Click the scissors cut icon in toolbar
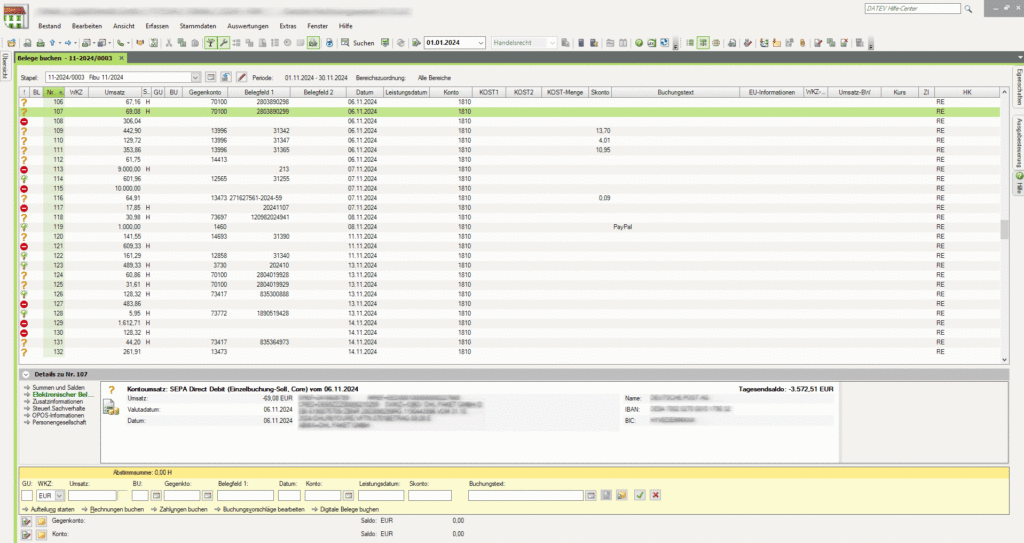Screen dimensions: 1024x543 [168, 42]
